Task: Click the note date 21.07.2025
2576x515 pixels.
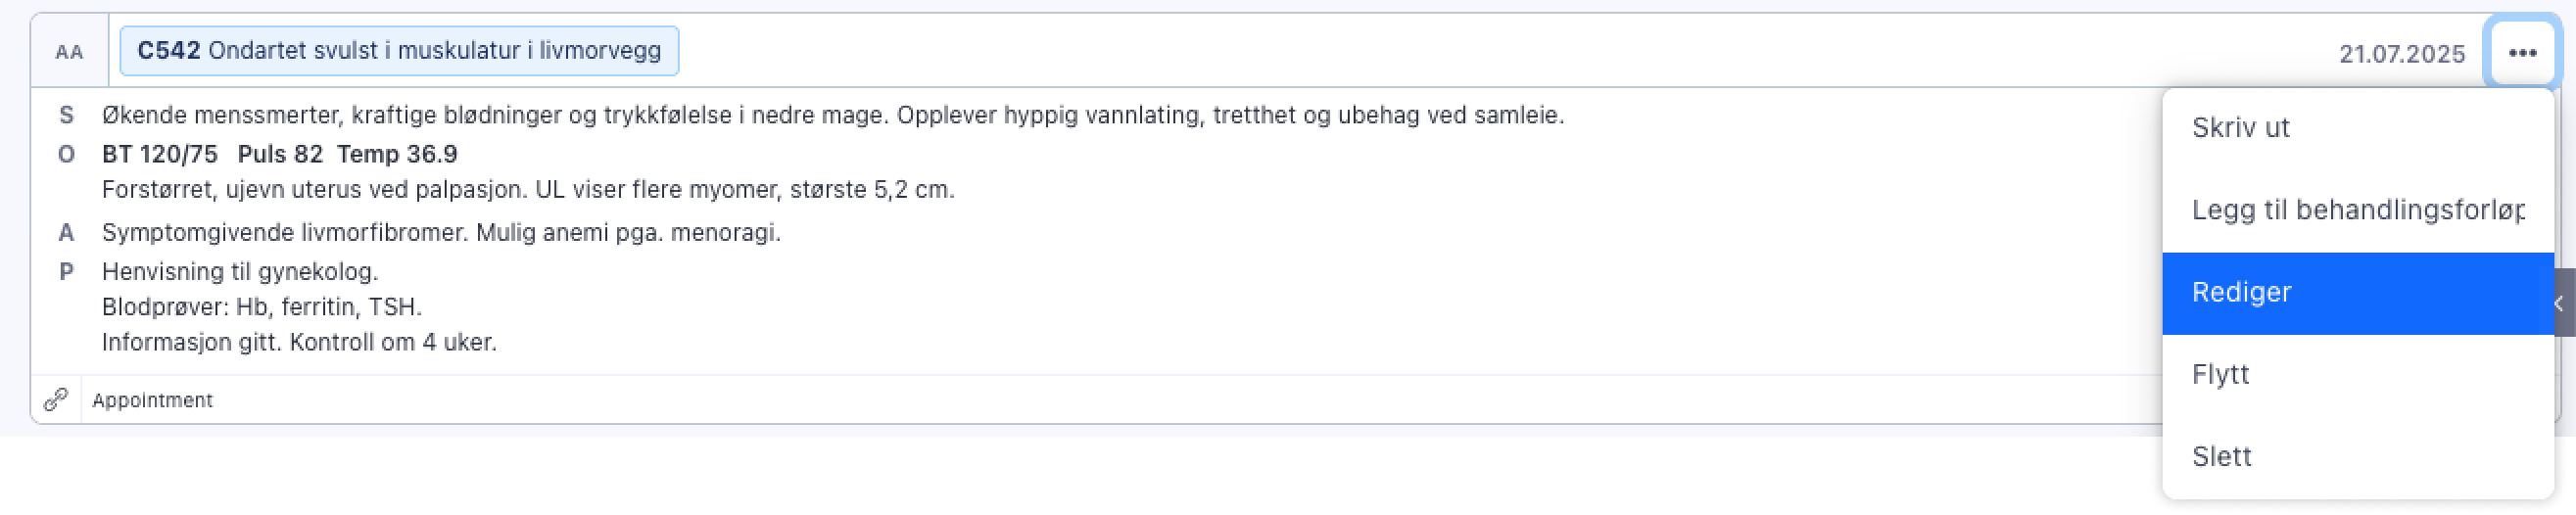Action: [x=2401, y=54]
